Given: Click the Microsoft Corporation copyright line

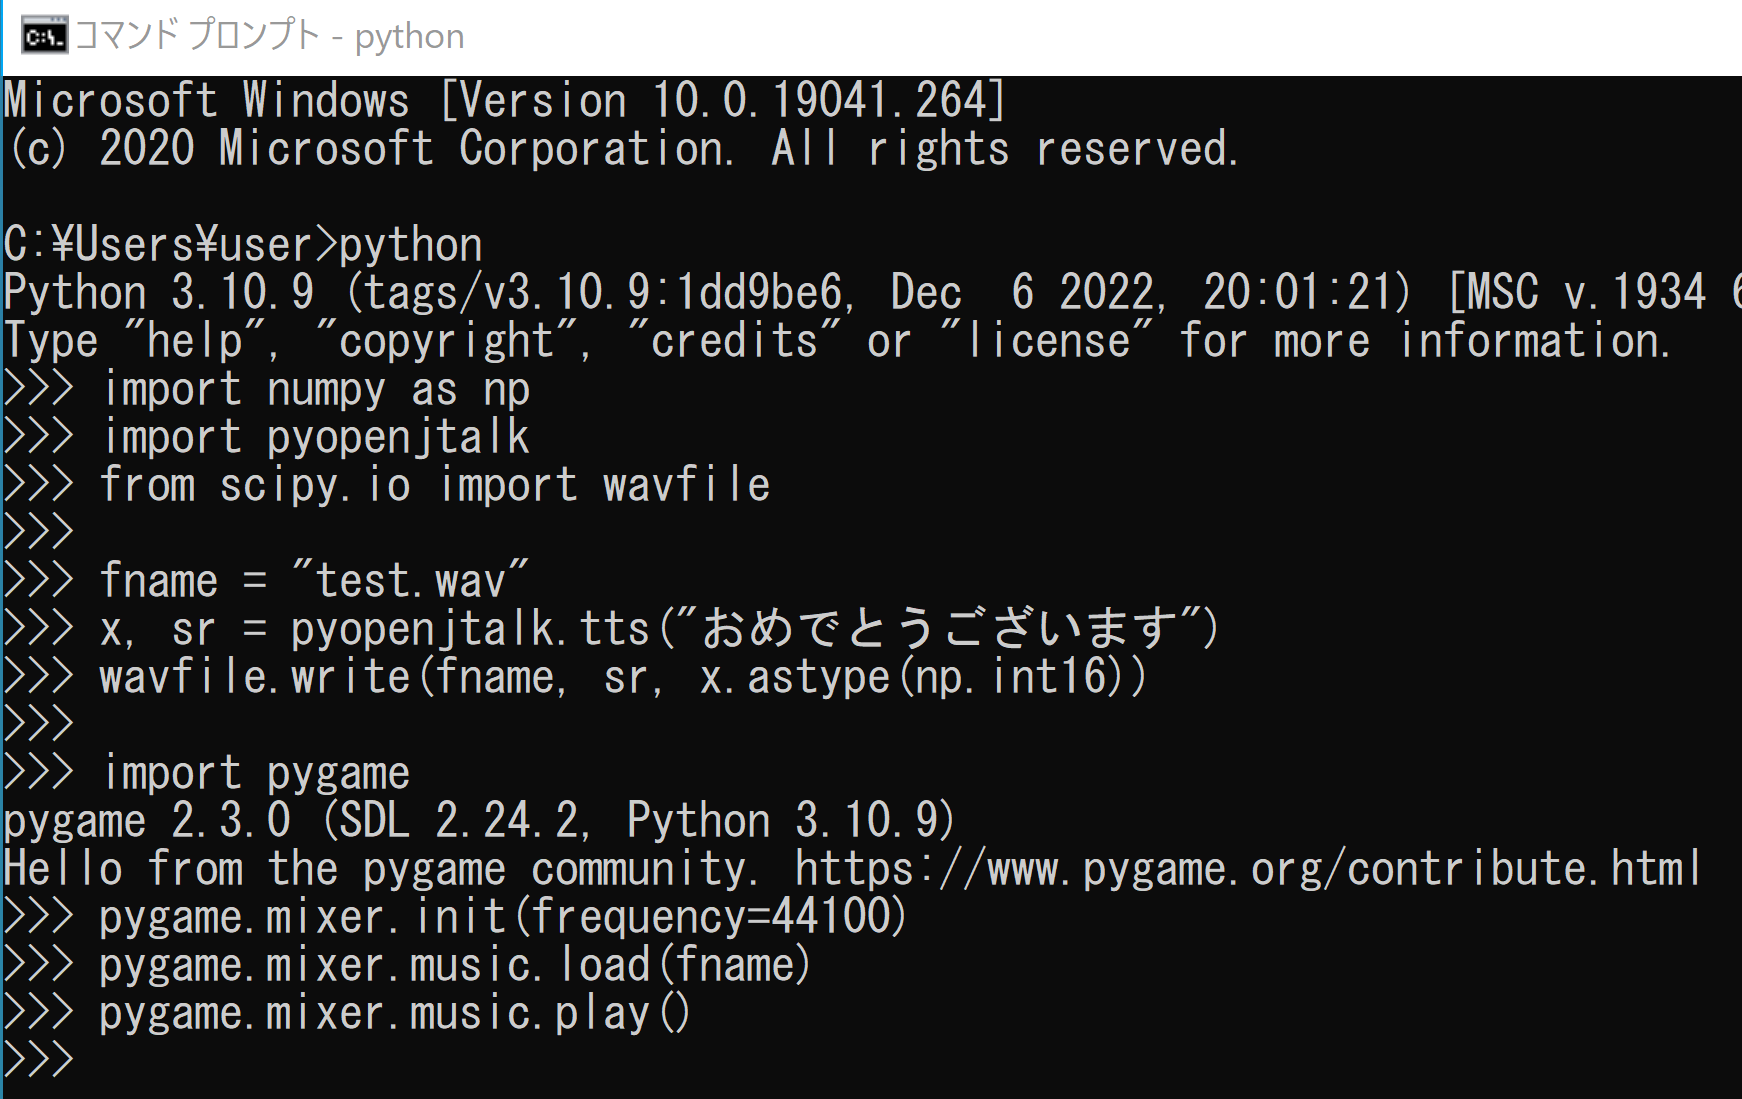Looking at the screenshot, I should pos(622,148).
